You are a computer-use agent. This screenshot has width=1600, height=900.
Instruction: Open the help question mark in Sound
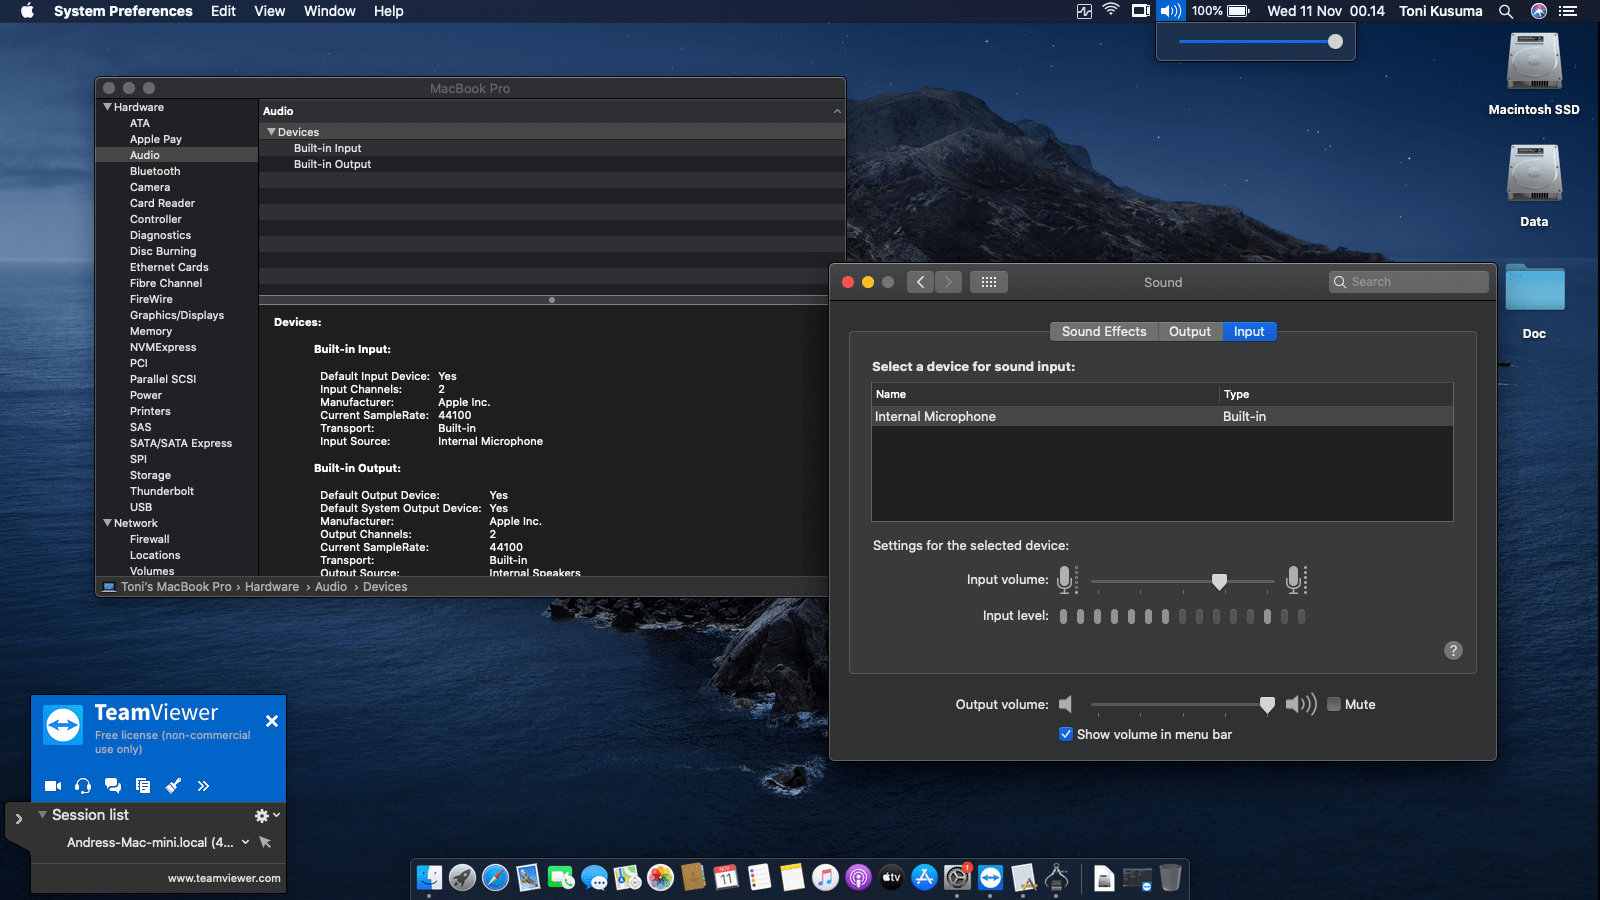click(x=1453, y=650)
